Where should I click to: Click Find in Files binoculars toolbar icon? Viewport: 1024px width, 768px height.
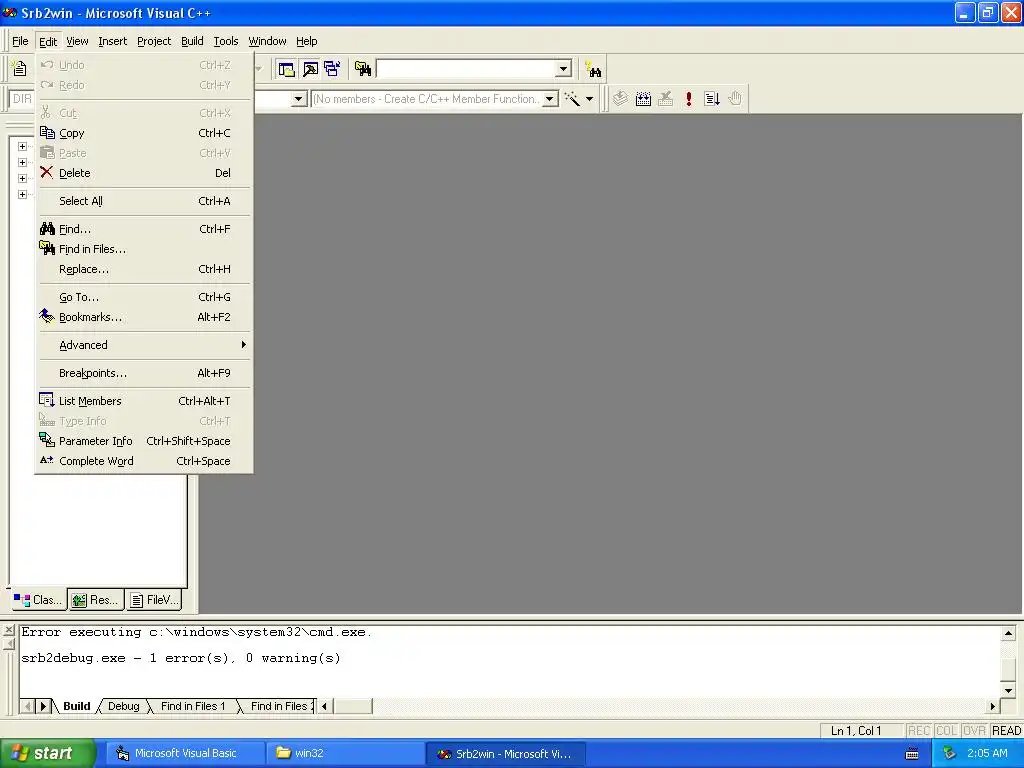click(x=363, y=69)
